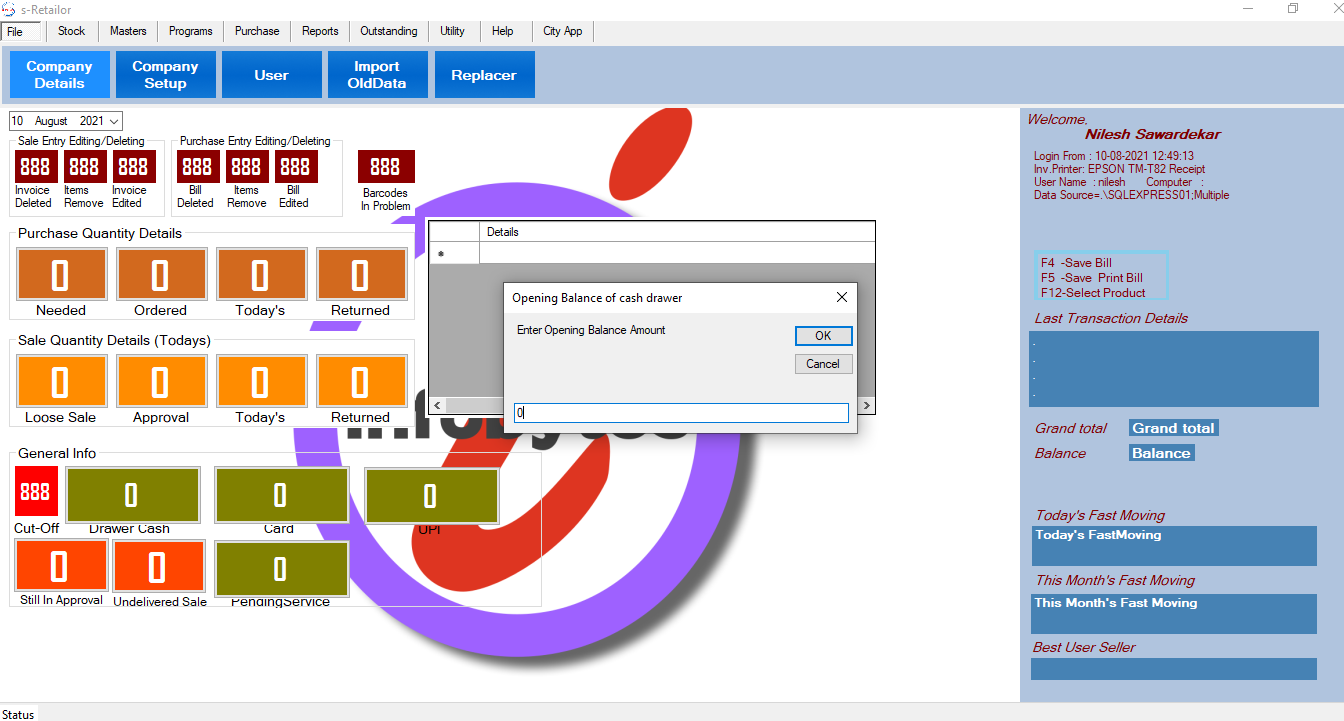Click the Invoice Deleted counter tile

pyautogui.click(x=35, y=166)
